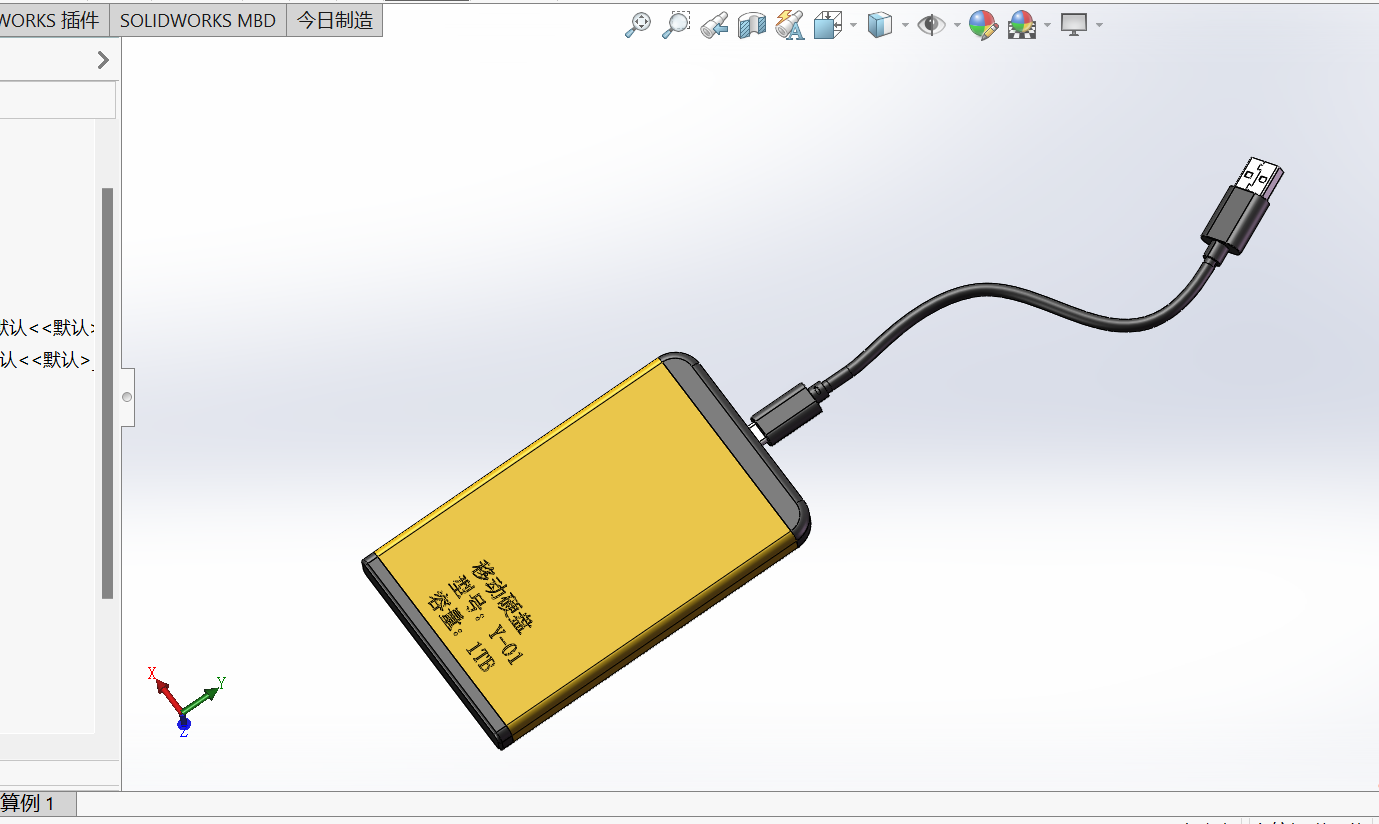Click the Display Style icon
Screen dimensions: 1379x824
point(879,25)
